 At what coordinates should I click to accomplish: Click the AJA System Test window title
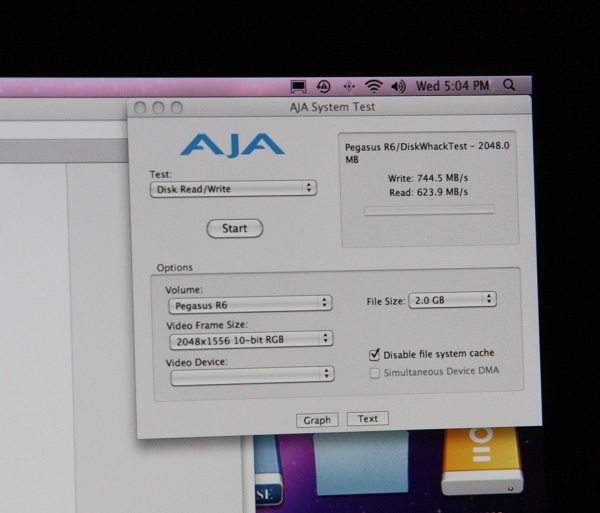click(333, 107)
